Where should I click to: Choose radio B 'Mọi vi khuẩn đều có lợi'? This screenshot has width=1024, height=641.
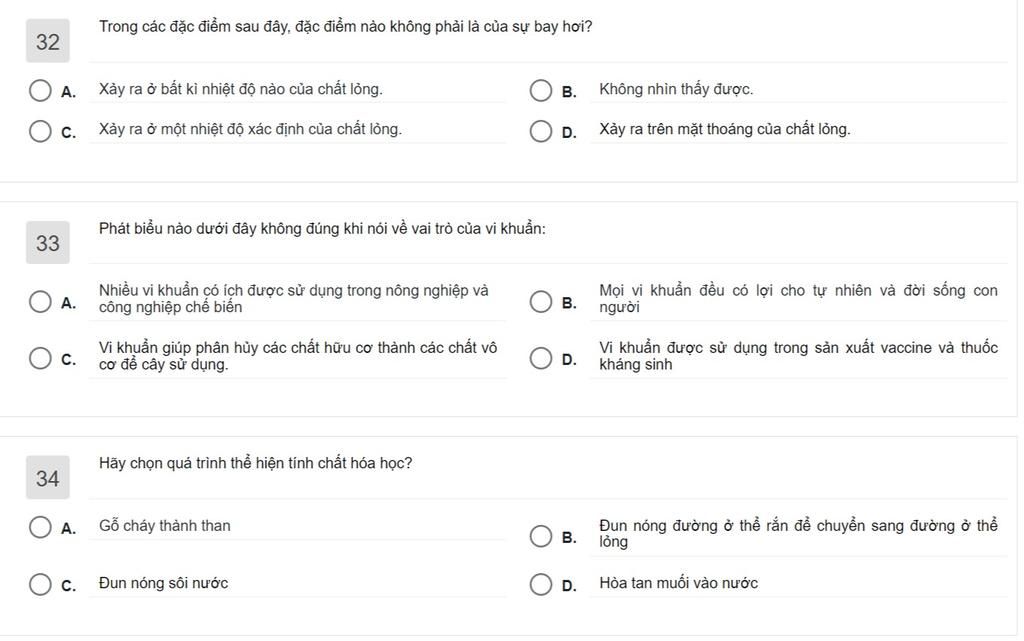(x=541, y=302)
